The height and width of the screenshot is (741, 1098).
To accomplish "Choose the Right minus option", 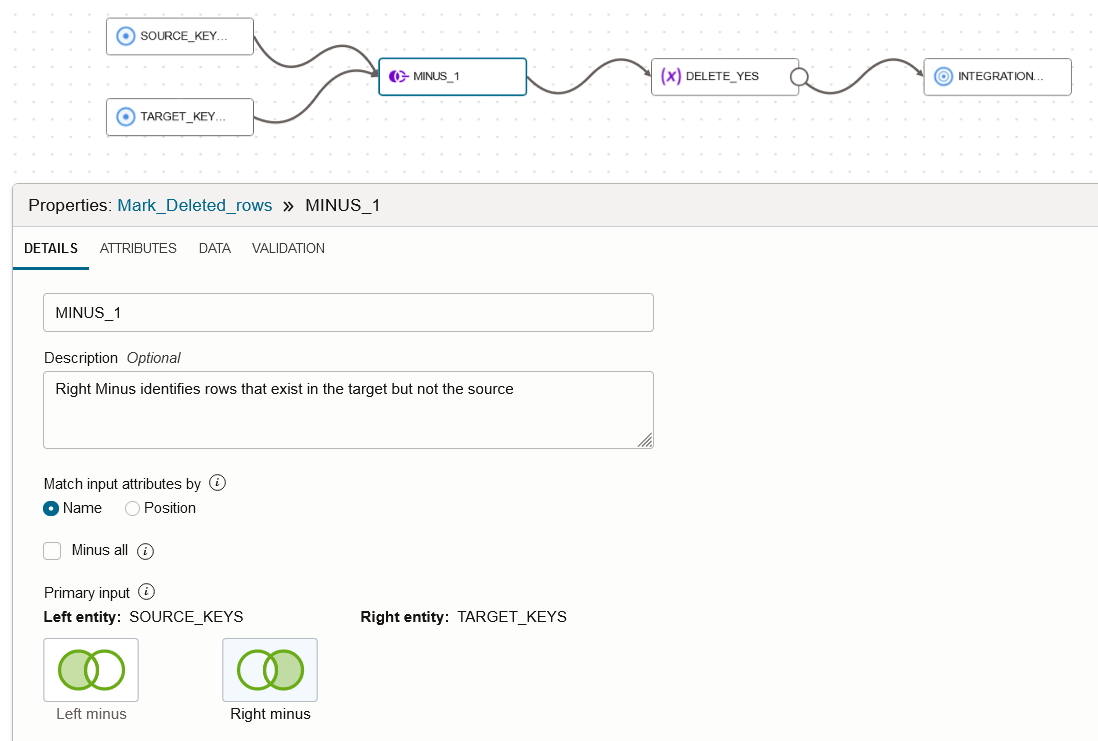I will pos(270,670).
